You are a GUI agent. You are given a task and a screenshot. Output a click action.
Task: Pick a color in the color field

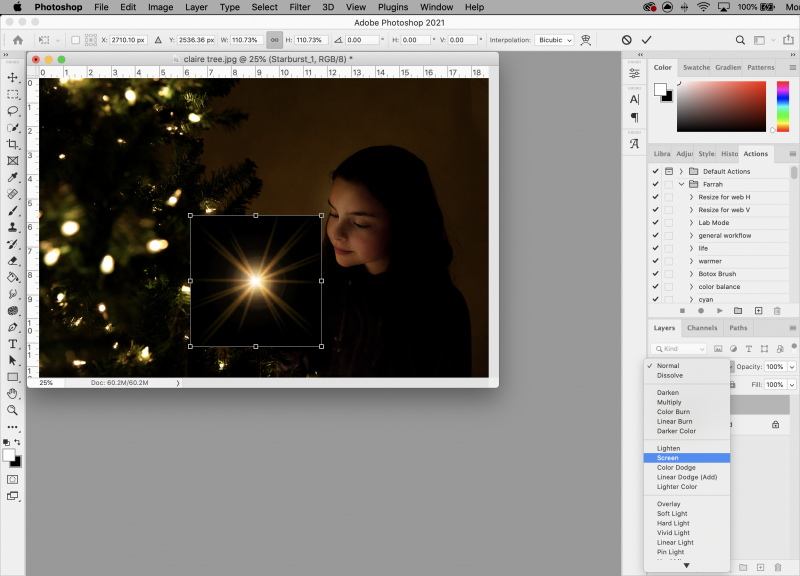(x=721, y=106)
